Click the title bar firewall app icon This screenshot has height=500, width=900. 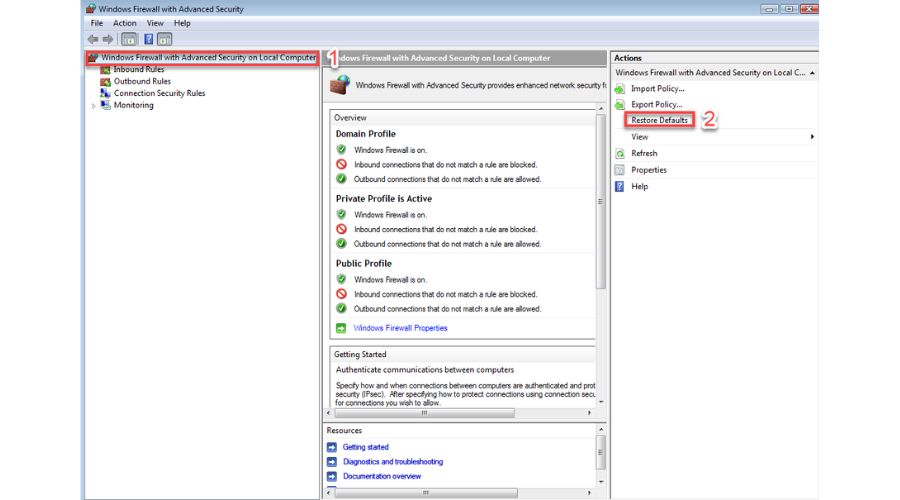[91, 9]
